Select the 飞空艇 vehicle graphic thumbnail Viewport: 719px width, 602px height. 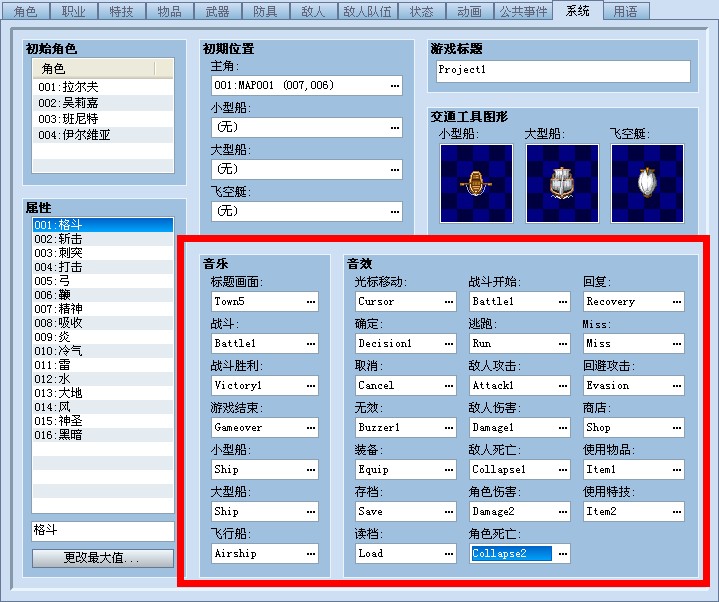(647, 183)
